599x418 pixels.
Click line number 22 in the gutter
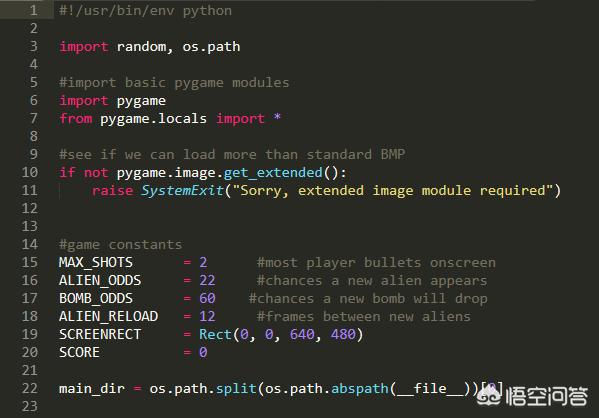[x=29, y=388]
